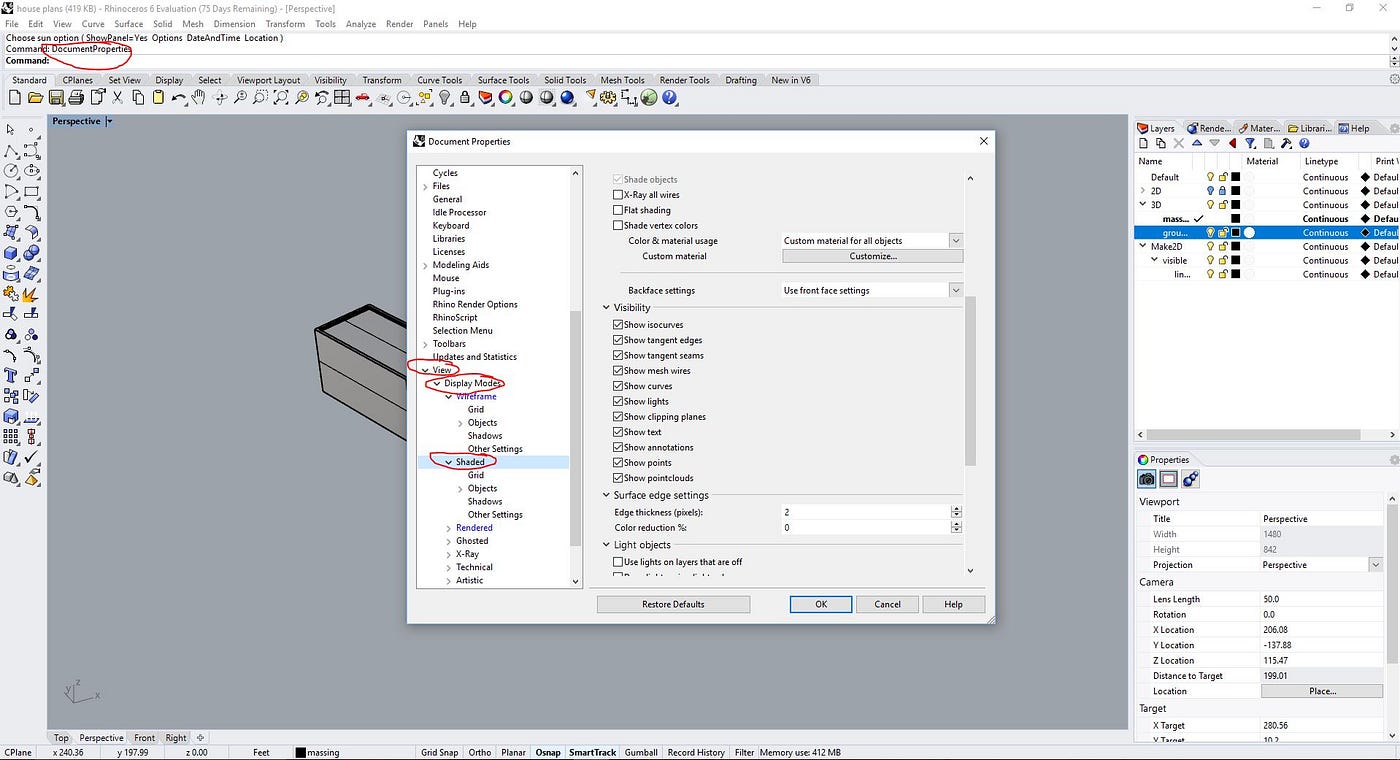Click the Customize... custom material button
Image resolution: width=1400 pixels, height=760 pixels.
pos(872,256)
